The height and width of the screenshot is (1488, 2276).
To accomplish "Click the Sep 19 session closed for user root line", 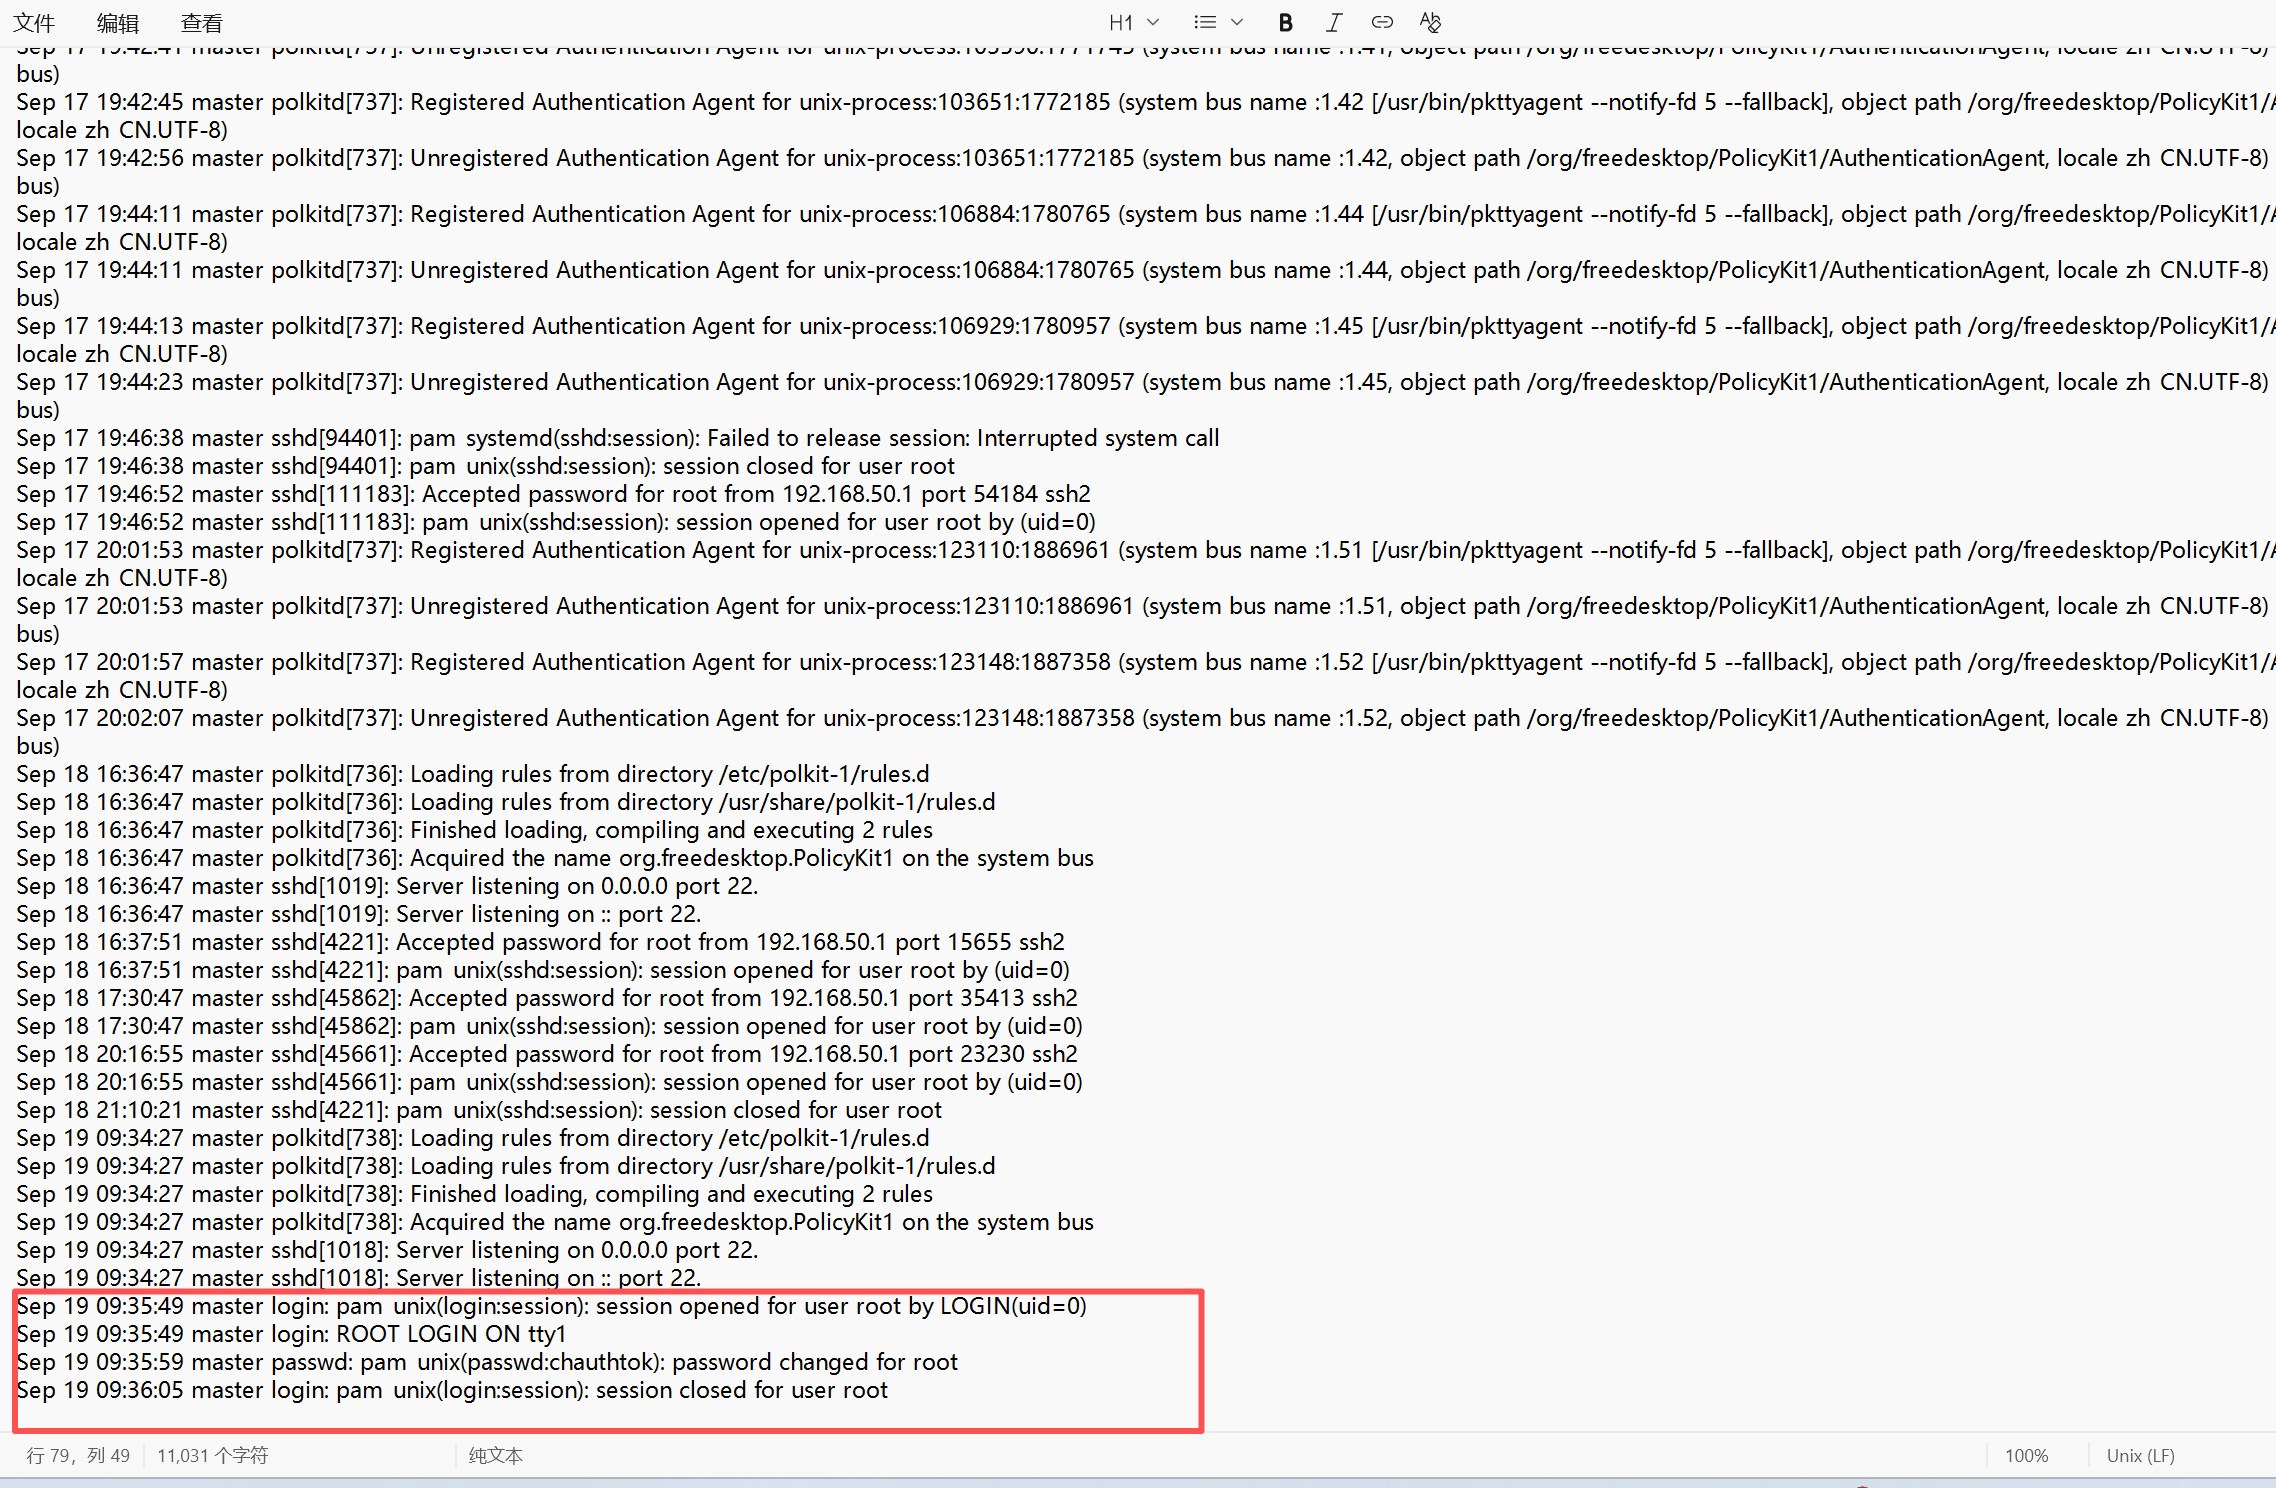I will coord(452,1390).
